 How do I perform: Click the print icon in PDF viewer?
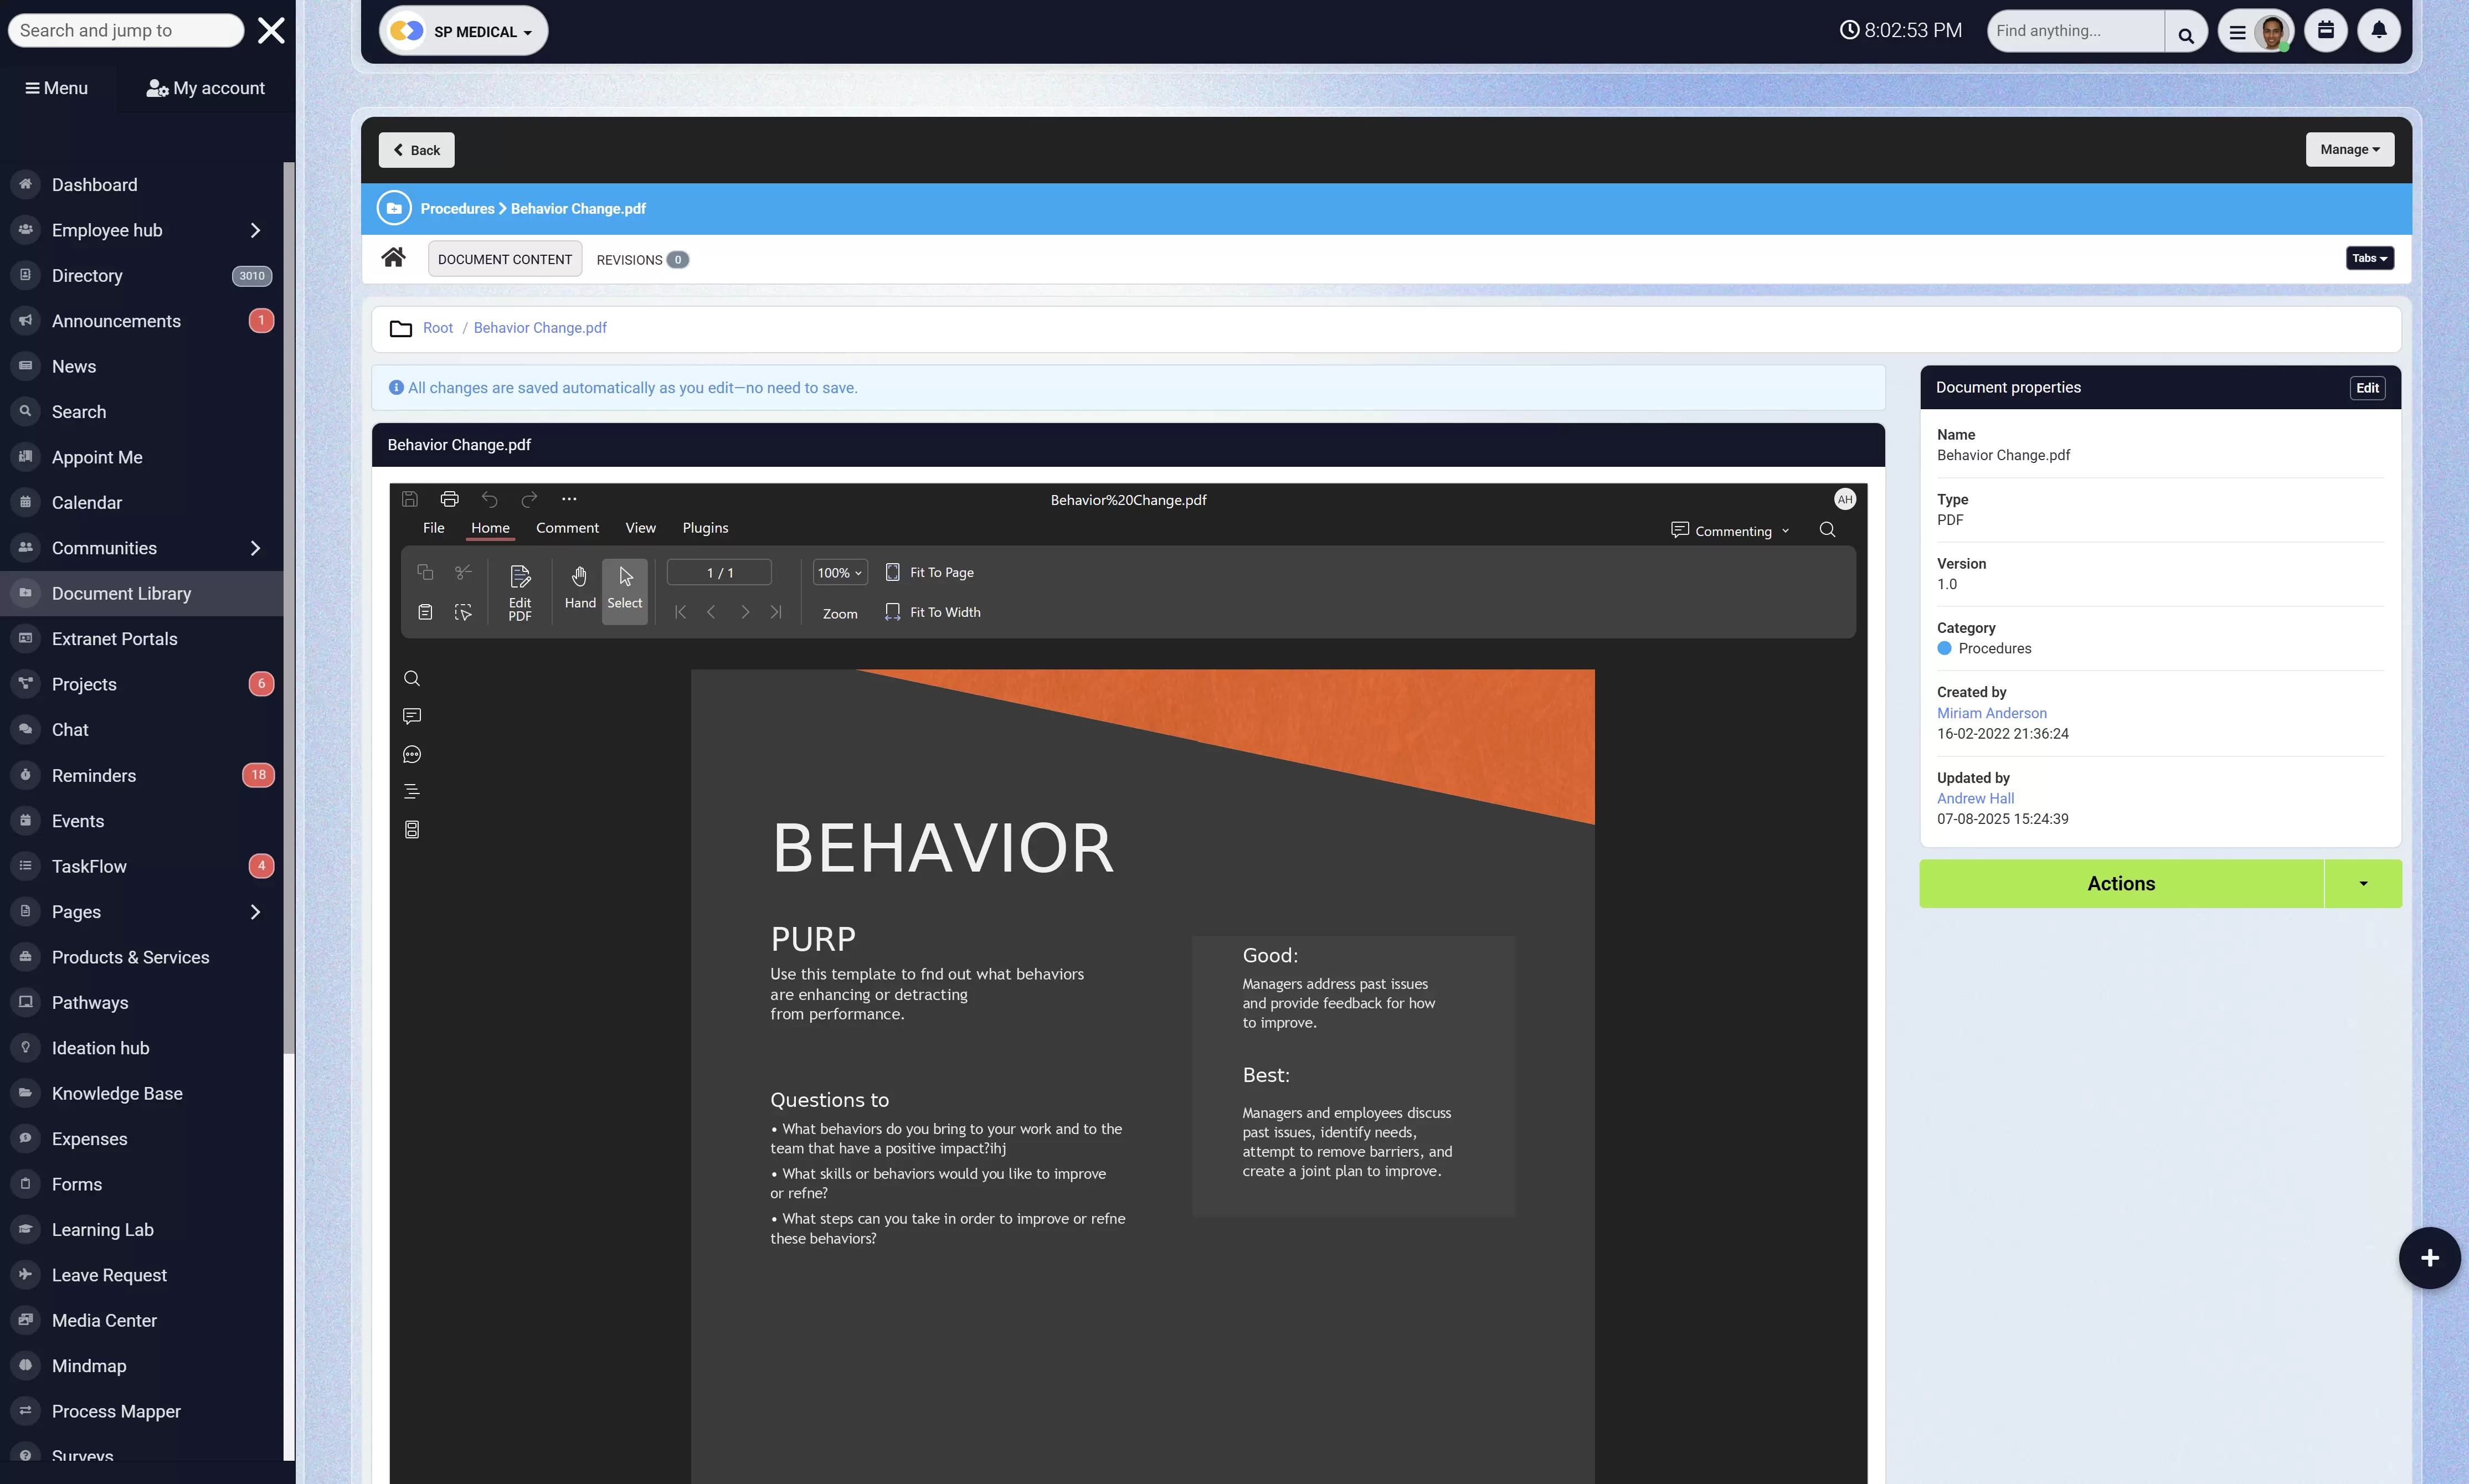[449, 499]
